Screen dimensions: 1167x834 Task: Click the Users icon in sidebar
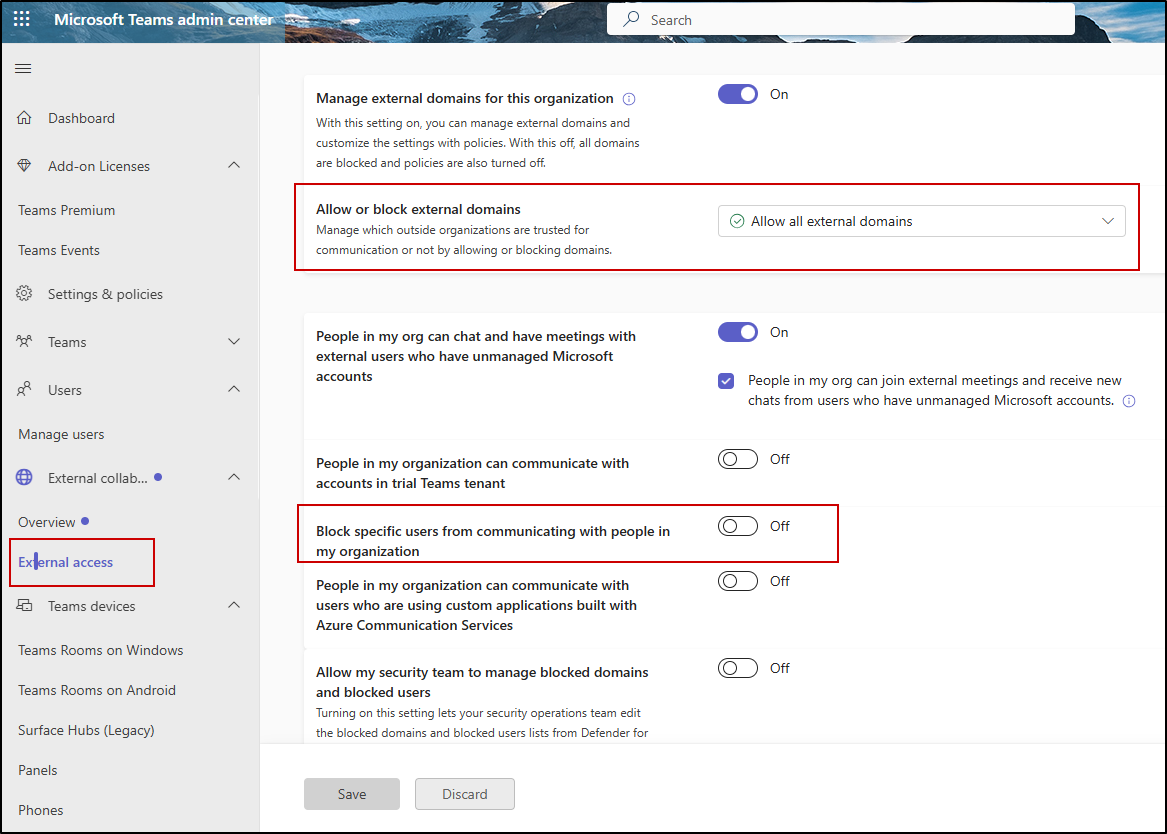pyautogui.click(x=25, y=389)
